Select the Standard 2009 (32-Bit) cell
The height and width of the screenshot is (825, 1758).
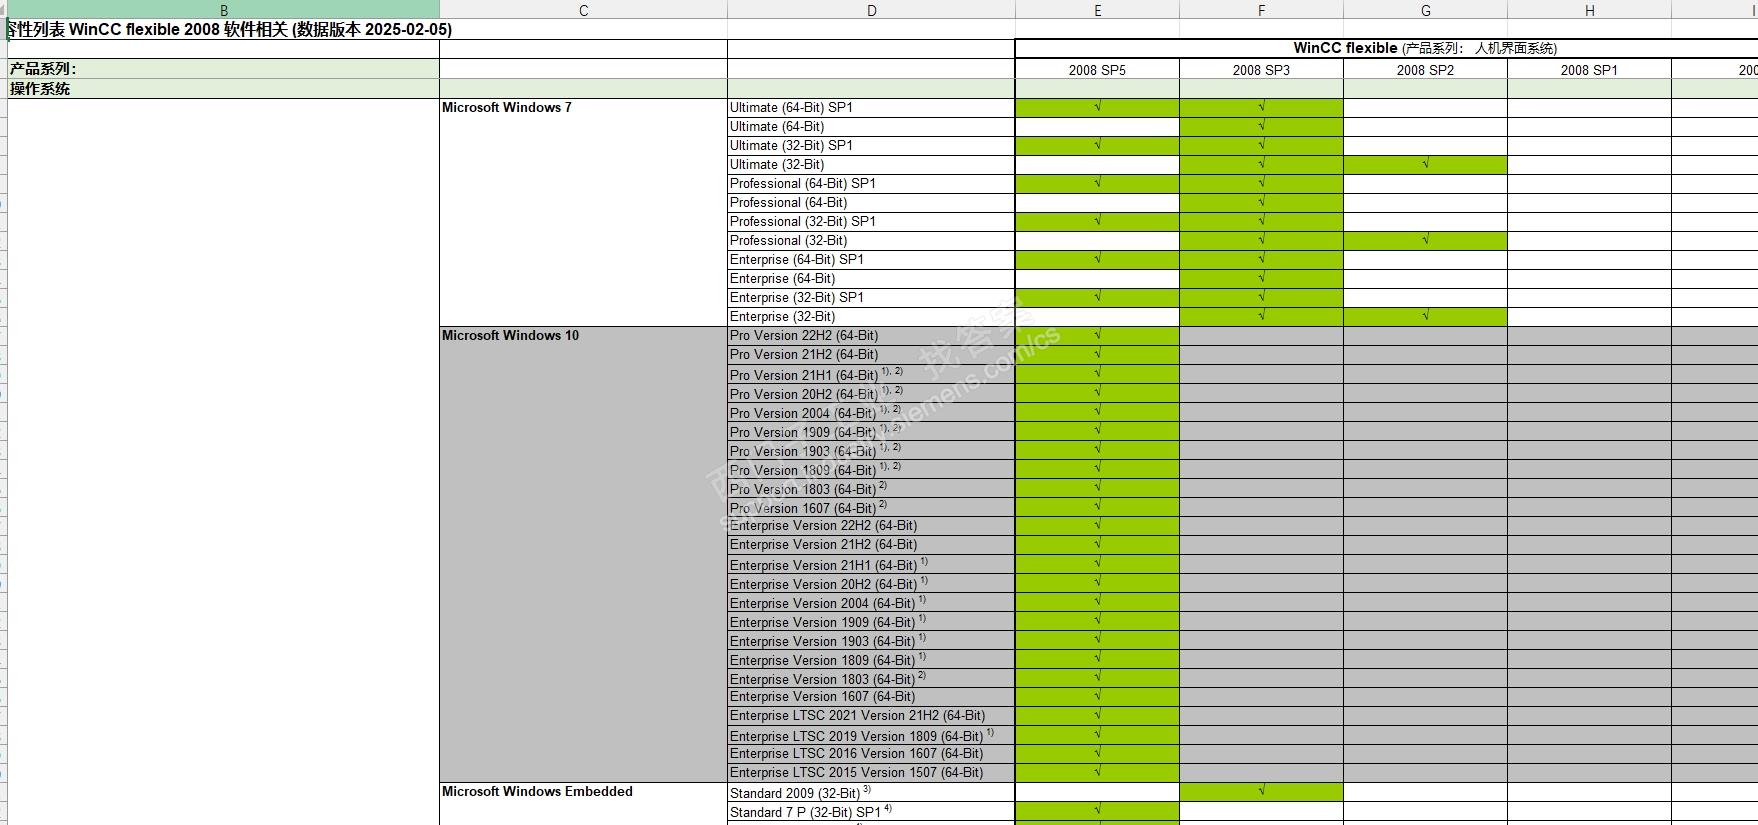871,792
